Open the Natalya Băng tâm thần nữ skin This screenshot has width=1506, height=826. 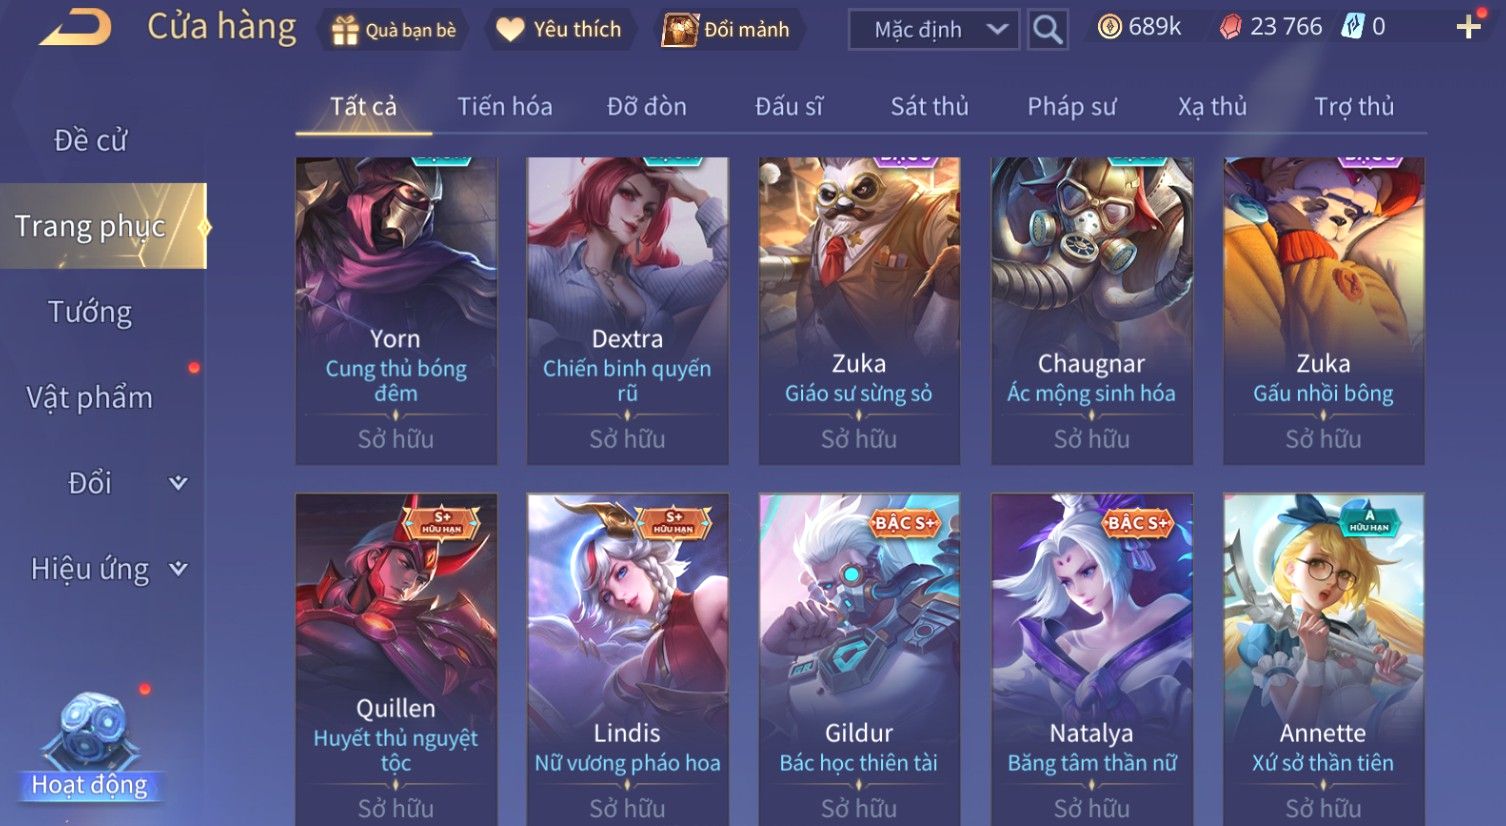1091,660
